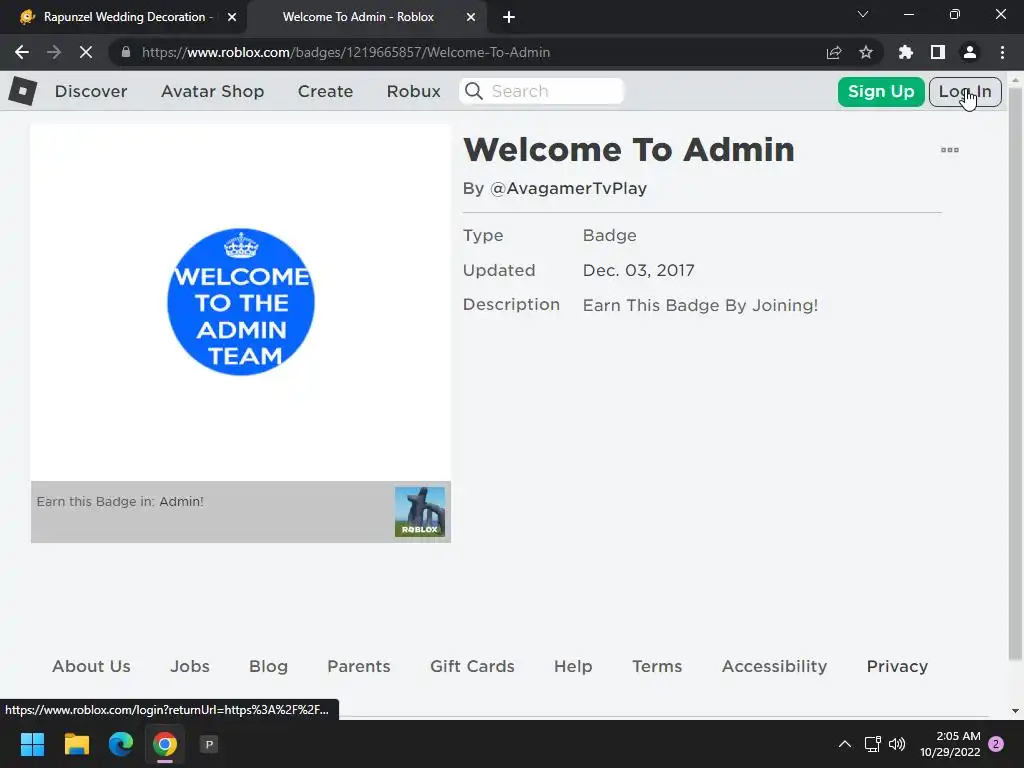1024x768 pixels.
Task: Click the forward arrow in the browser toolbar
Action: (x=54, y=52)
